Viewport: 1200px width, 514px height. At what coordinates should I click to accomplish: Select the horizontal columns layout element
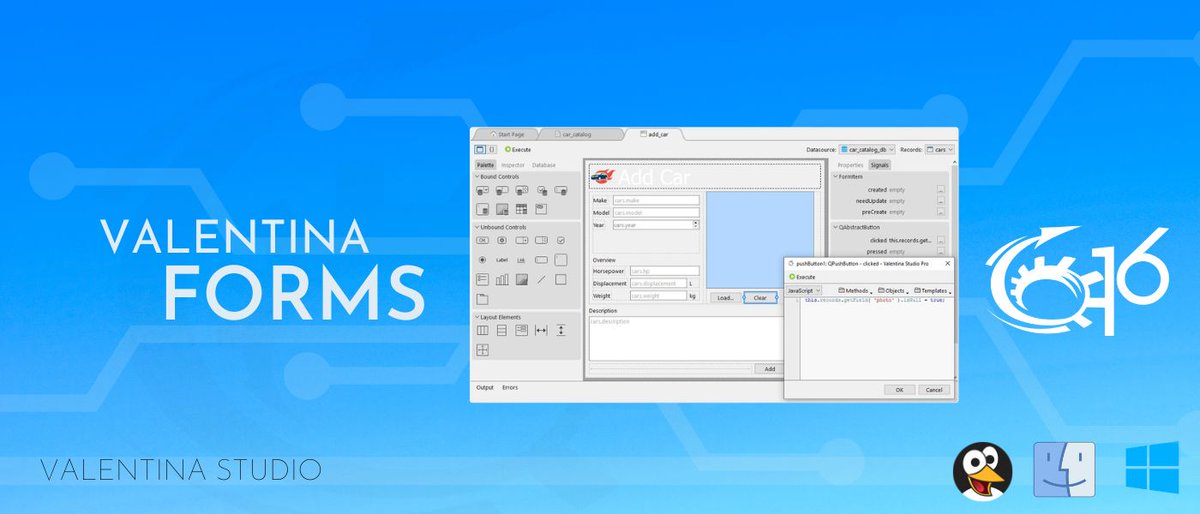483,330
